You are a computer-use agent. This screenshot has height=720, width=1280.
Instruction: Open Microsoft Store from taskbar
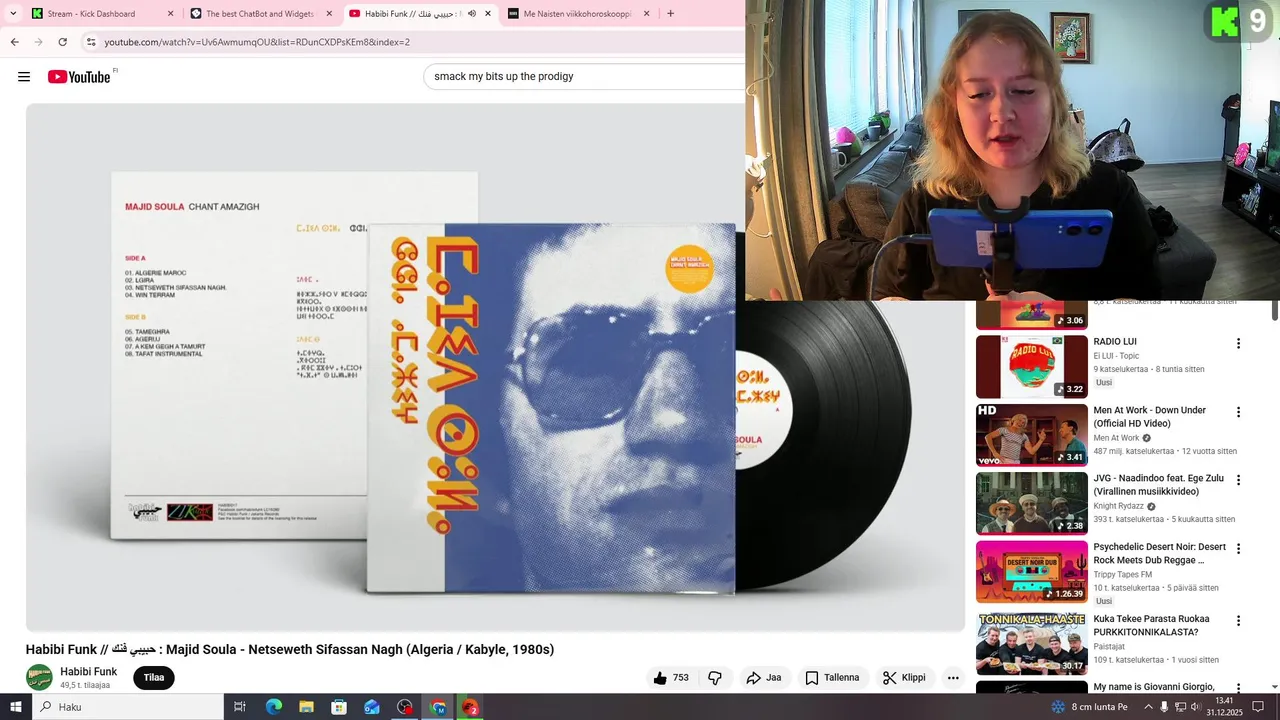339,707
